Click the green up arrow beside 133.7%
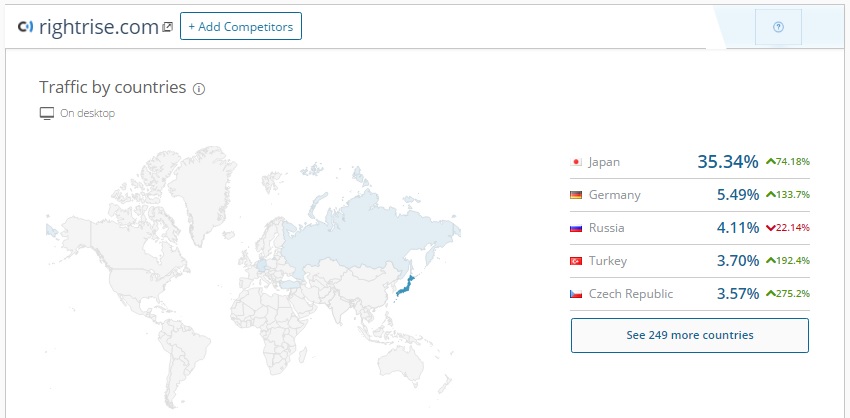The image size is (850, 418). click(770, 194)
